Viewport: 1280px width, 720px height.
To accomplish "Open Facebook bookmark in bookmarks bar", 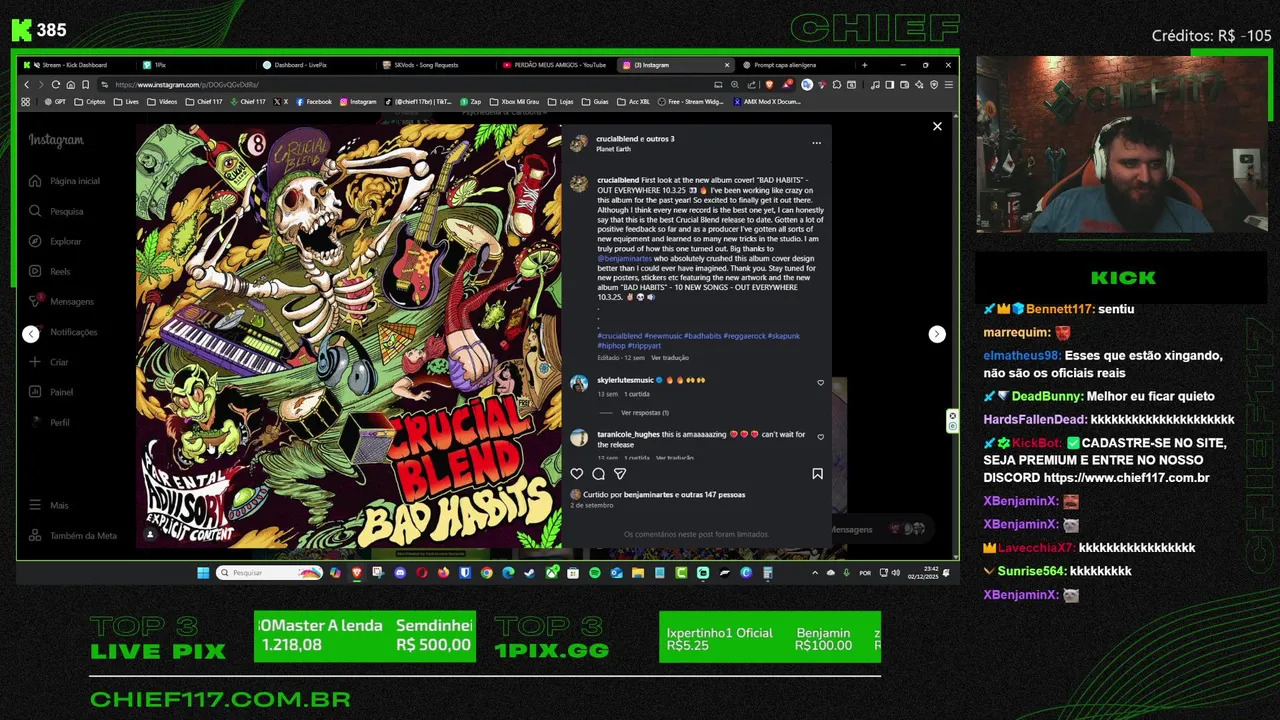I will click(x=314, y=102).
